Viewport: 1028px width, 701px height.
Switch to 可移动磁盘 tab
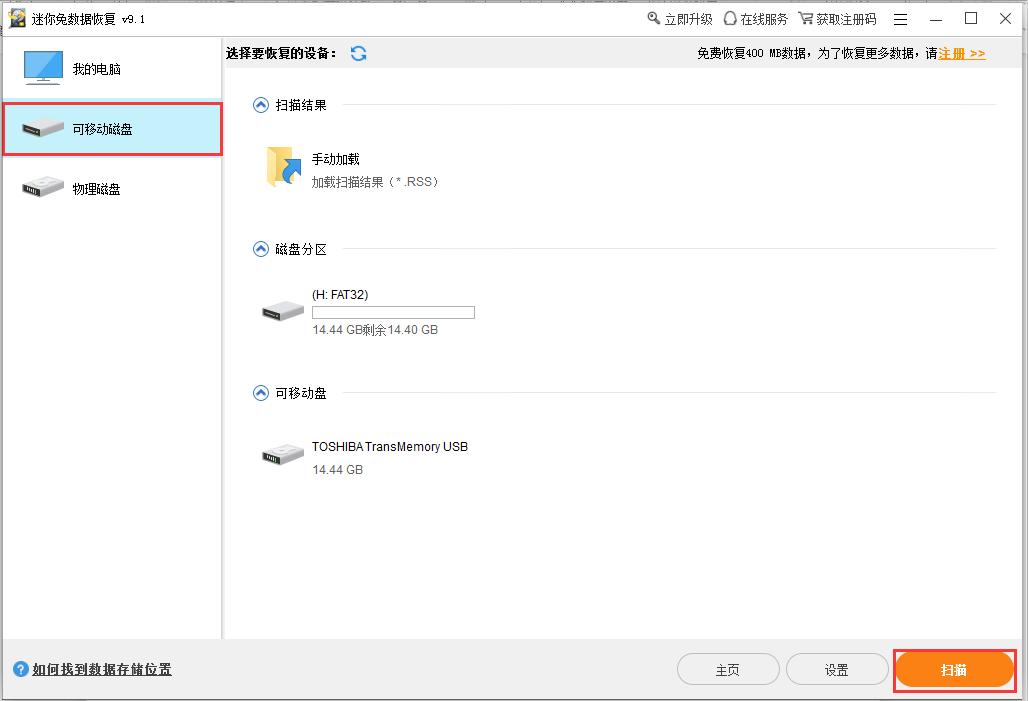[x=112, y=129]
